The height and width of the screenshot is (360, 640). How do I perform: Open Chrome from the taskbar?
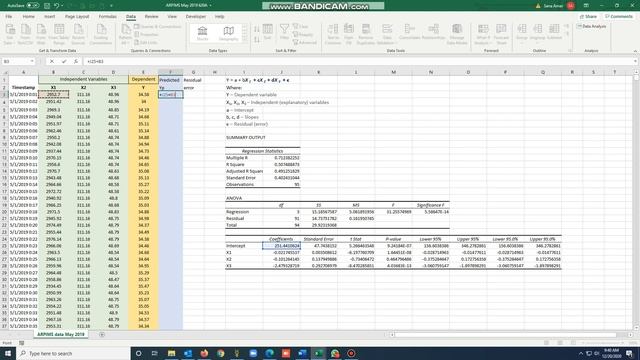point(221,353)
